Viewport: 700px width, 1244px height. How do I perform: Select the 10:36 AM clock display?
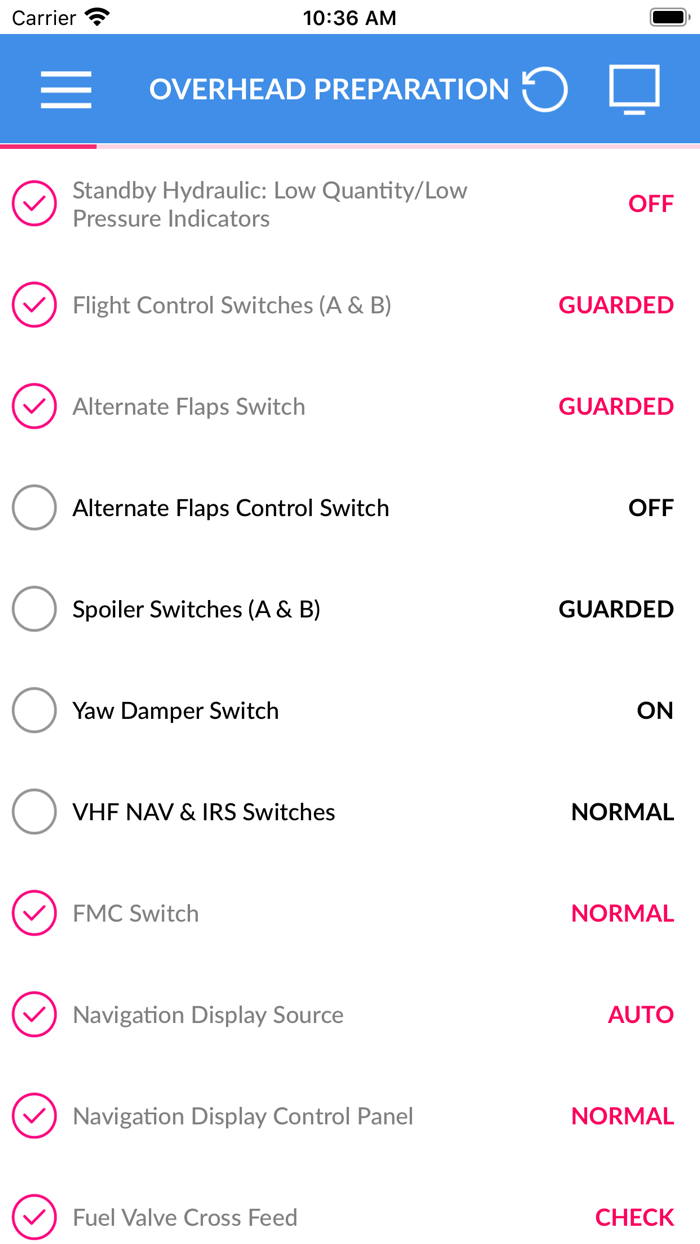(349, 16)
